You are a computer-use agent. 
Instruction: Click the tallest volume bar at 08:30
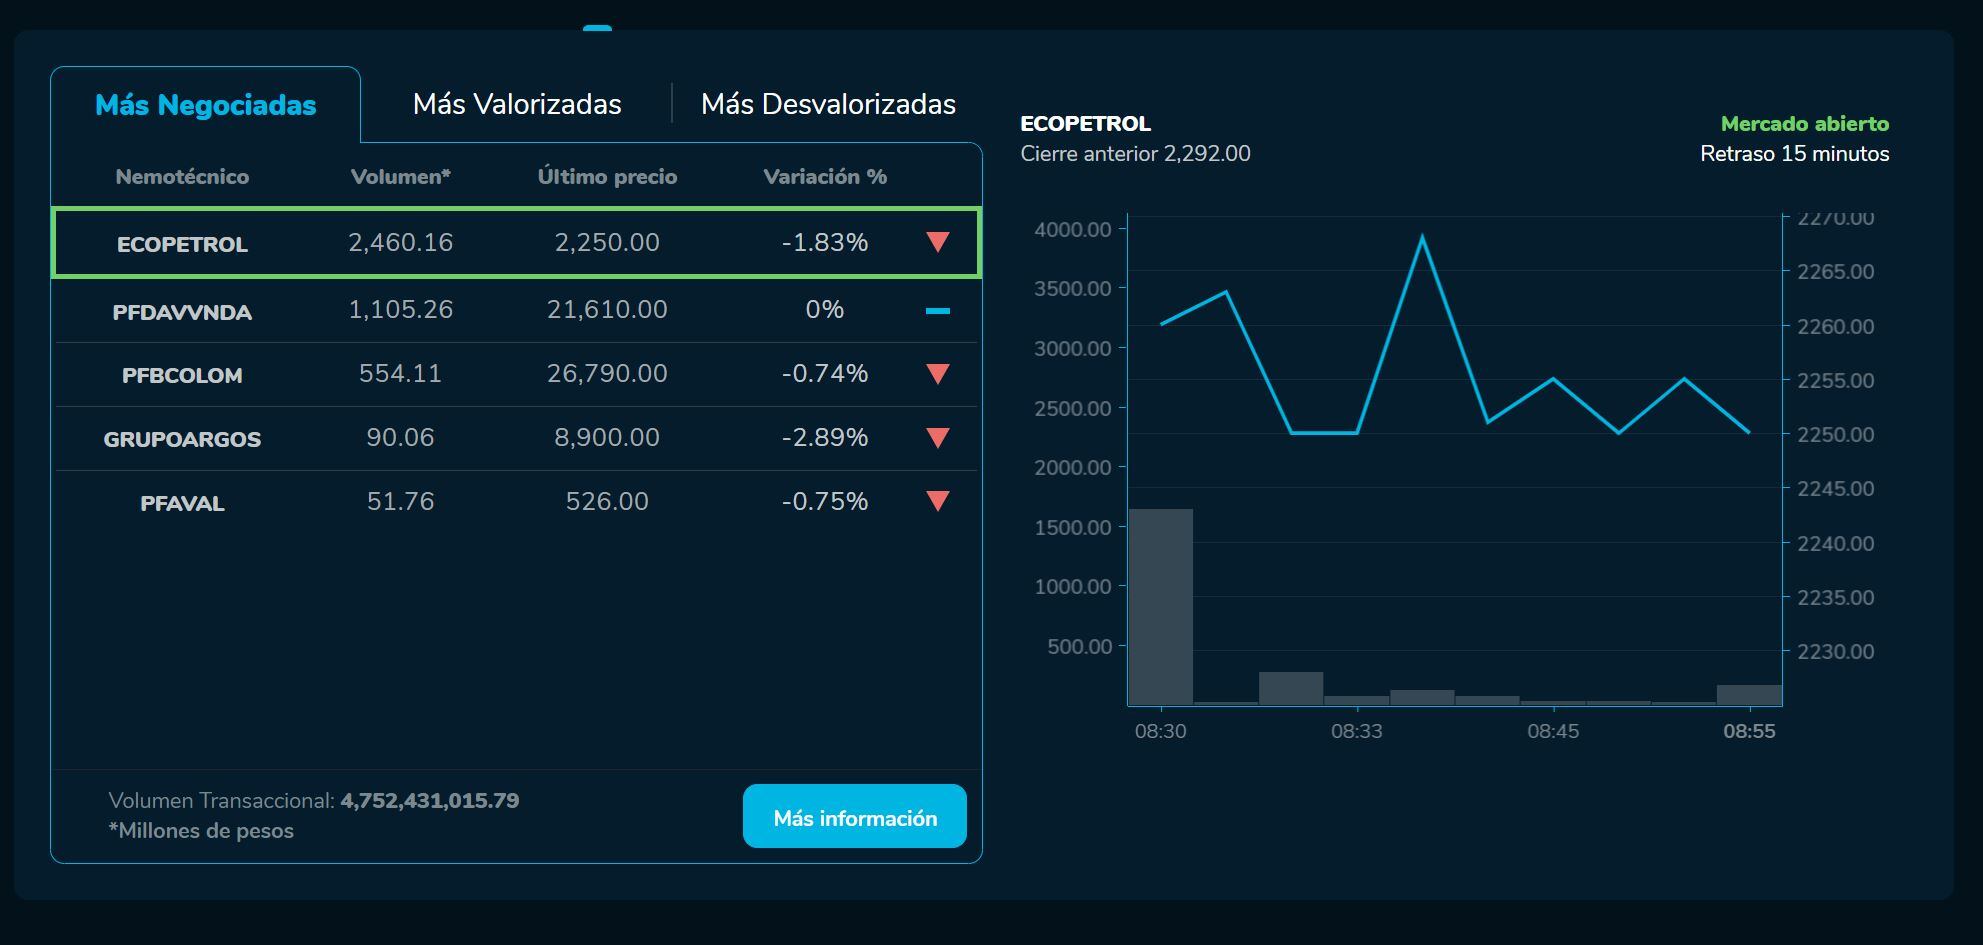1161,606
